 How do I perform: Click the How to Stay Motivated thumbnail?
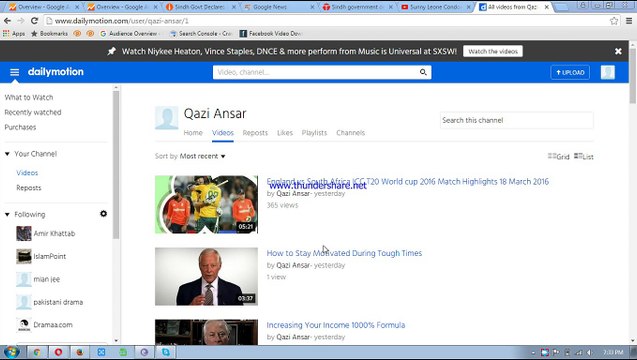[x=206, y=276]
